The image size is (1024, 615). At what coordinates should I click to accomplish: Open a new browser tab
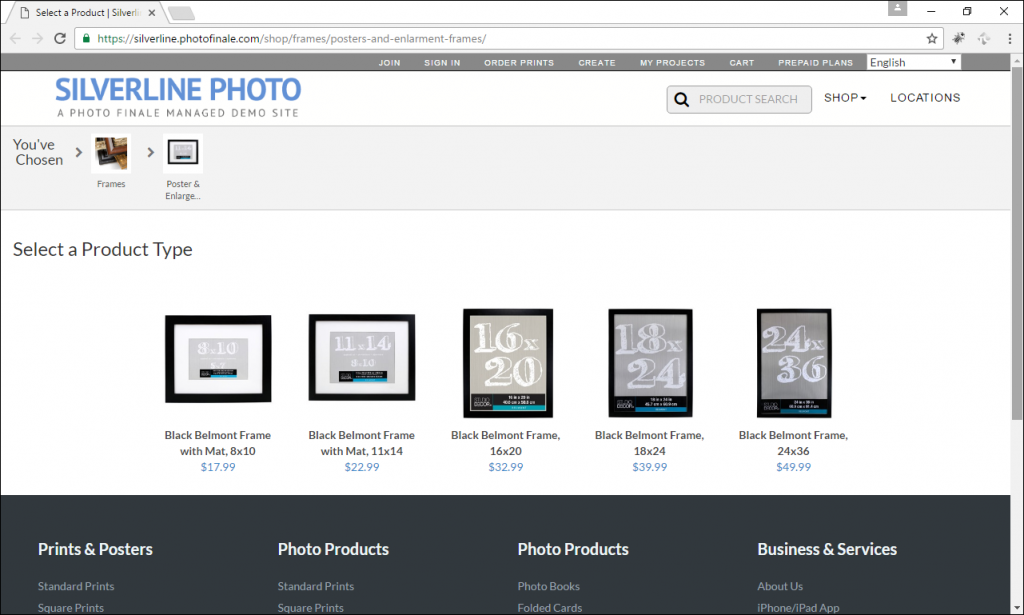tap(180, 12)
